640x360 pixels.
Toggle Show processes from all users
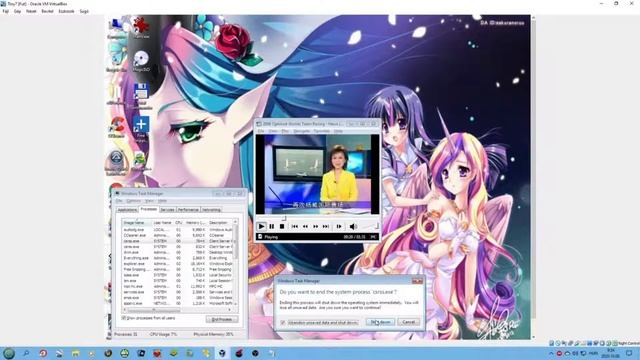[x=149, y=318]
